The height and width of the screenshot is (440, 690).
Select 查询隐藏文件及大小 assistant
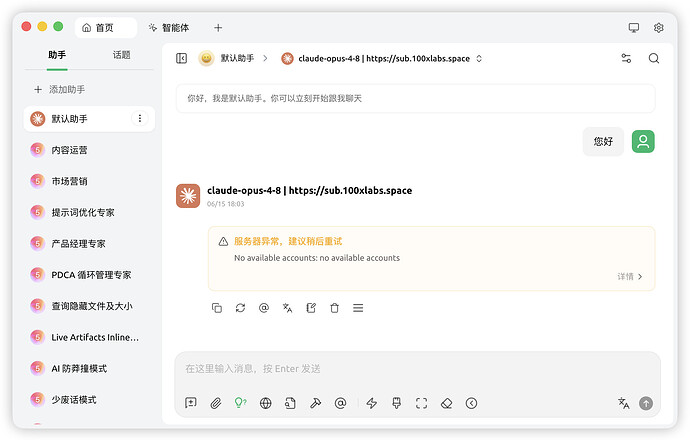(89, 306)
